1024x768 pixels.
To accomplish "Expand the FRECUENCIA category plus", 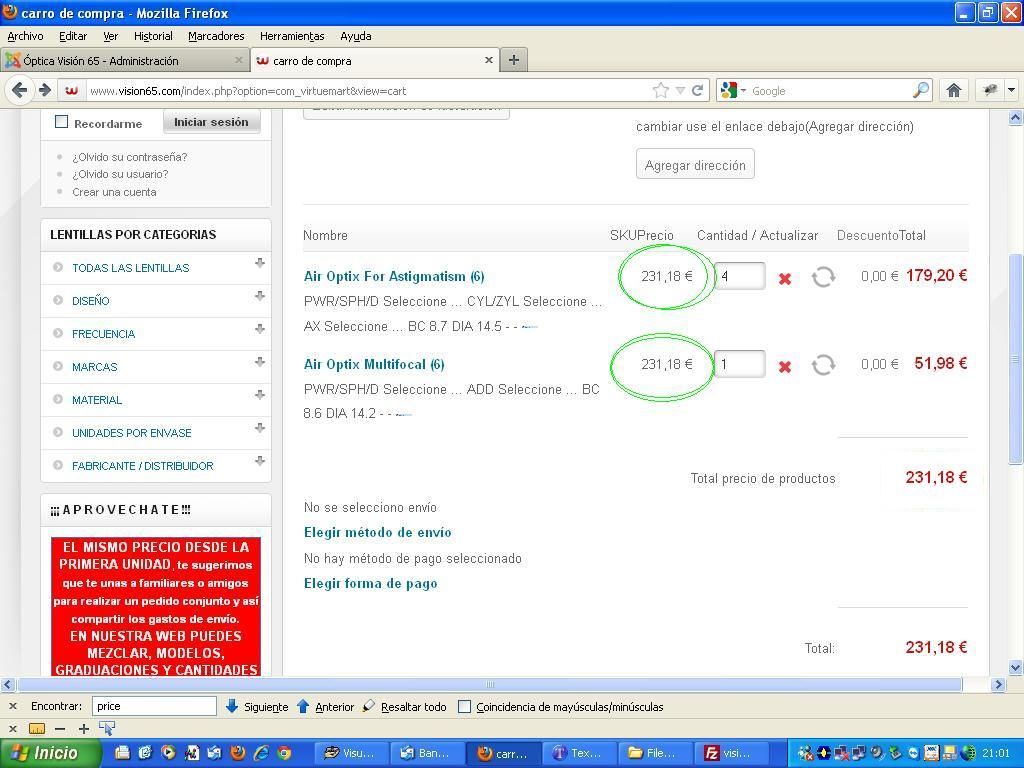I will 260,328.
